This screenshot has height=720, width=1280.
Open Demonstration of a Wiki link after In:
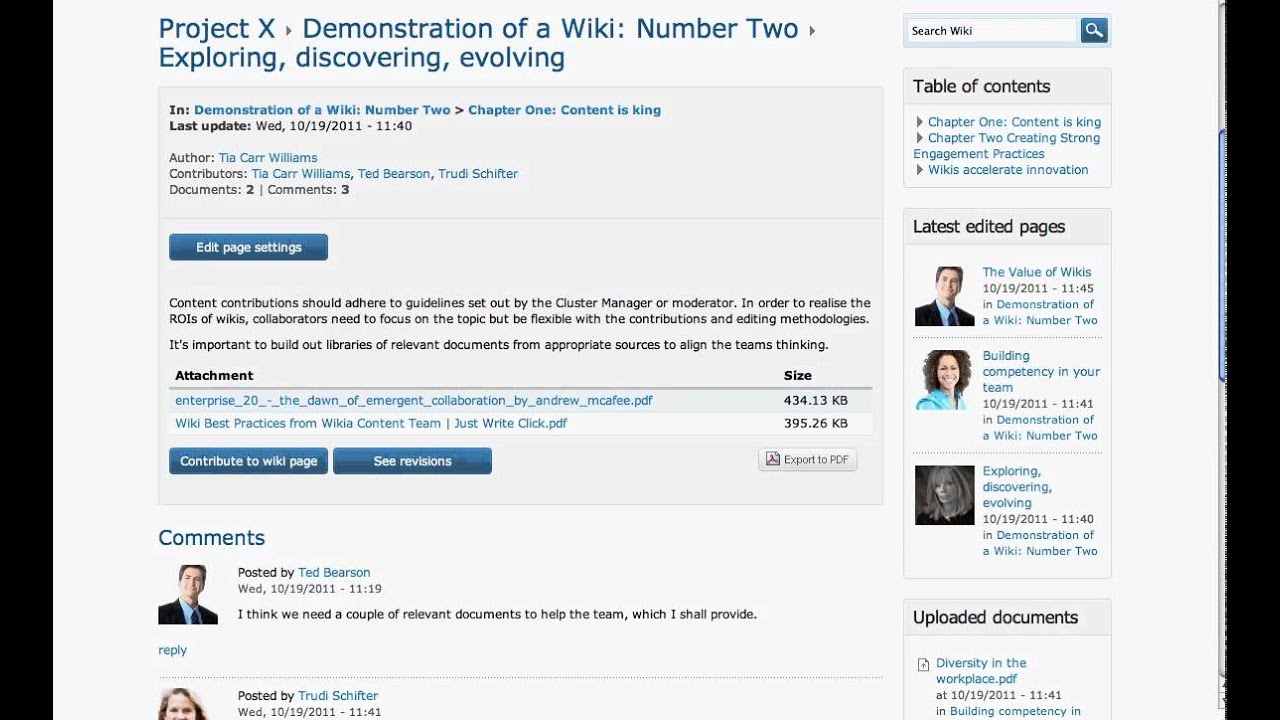[x=322, y=110]
